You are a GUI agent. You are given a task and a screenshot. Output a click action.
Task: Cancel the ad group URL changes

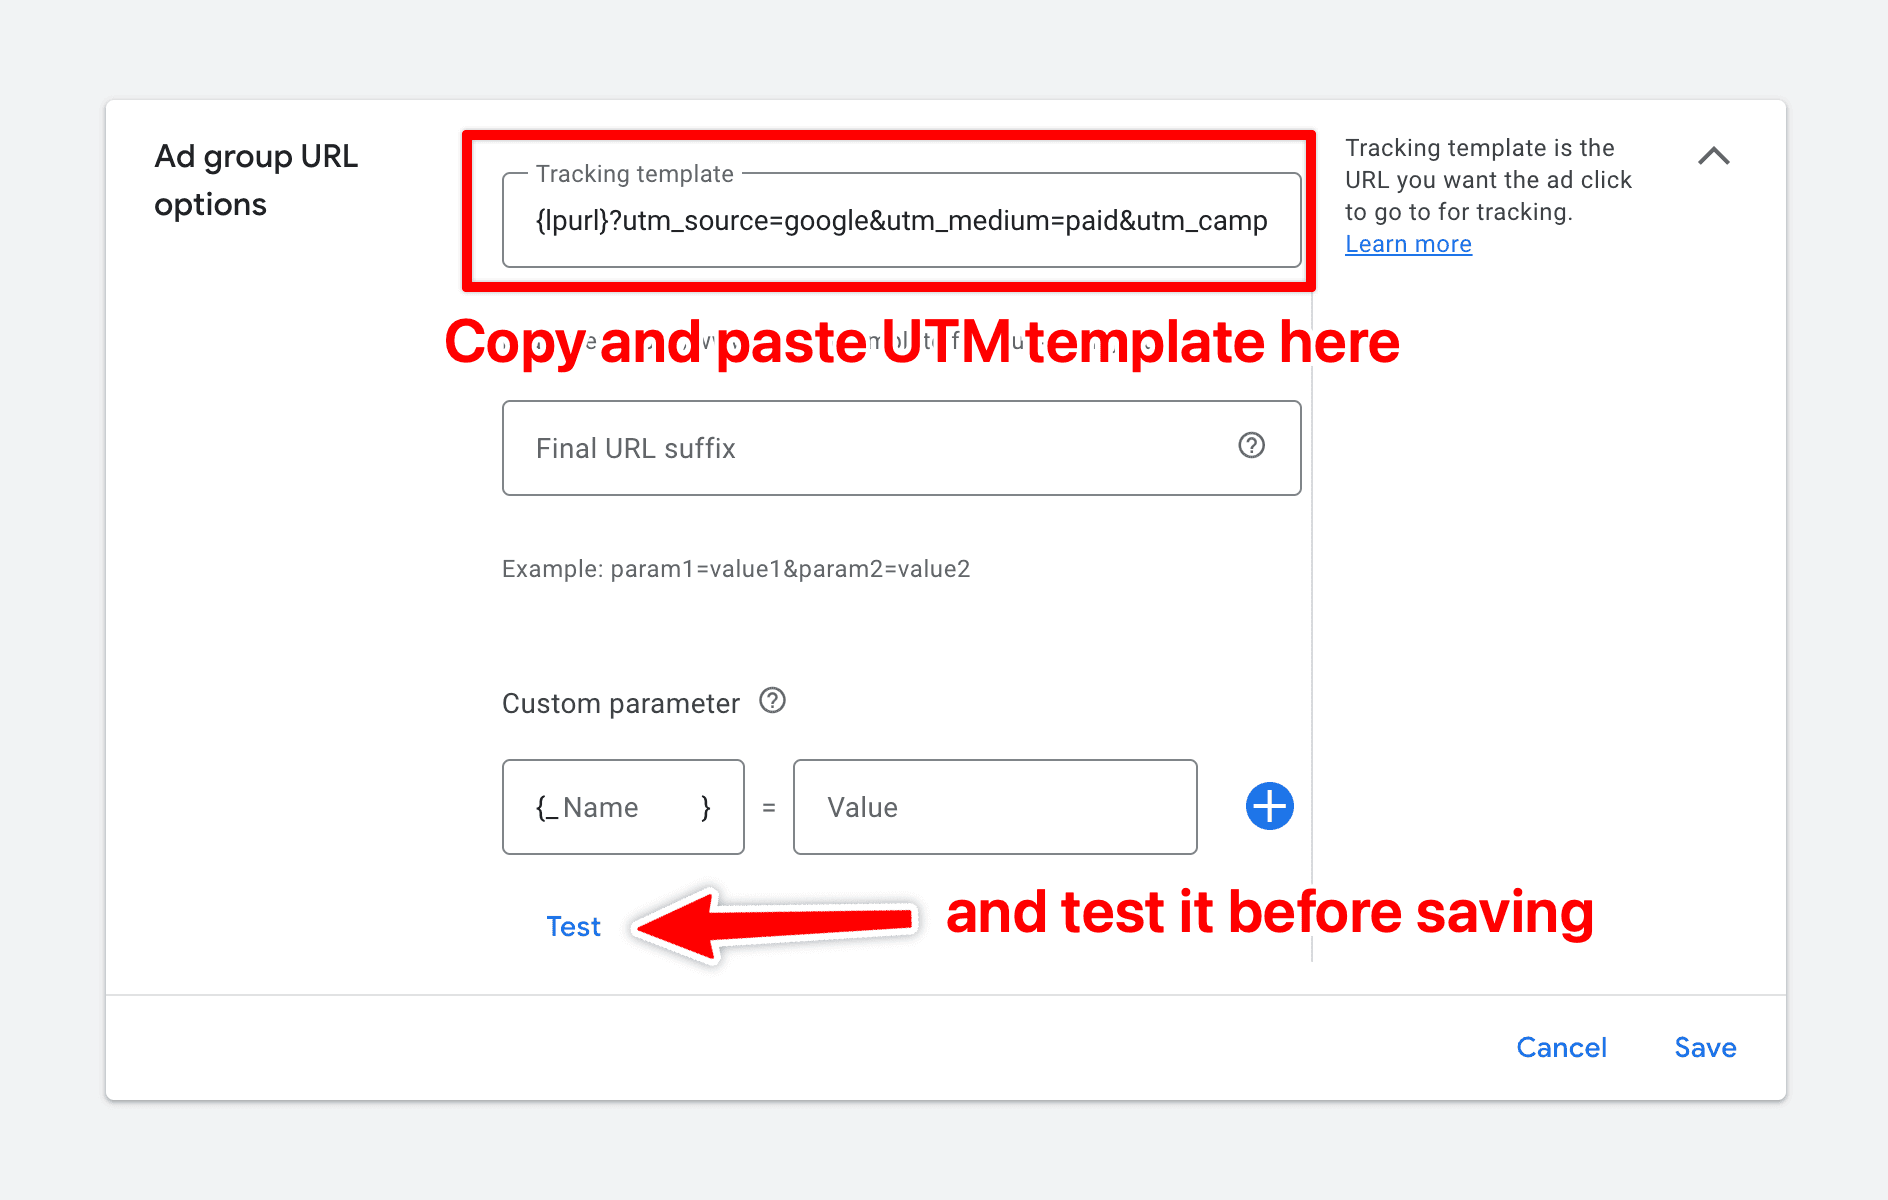tap(1561, 1047)
